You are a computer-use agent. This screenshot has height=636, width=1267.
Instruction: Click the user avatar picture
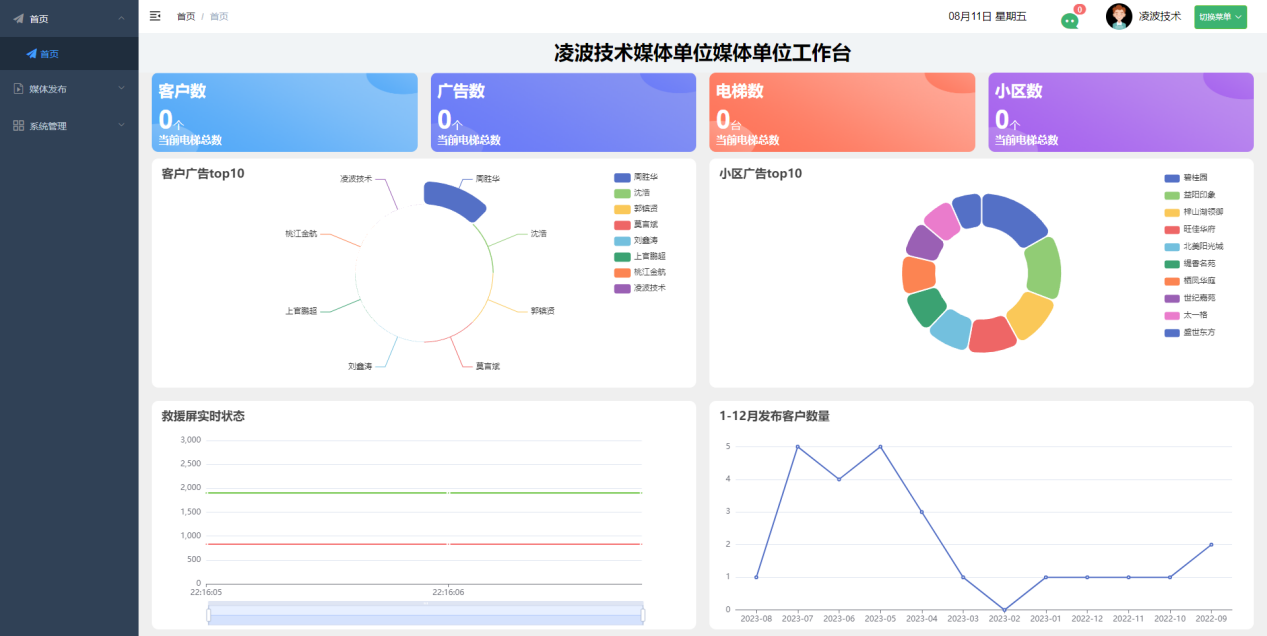click(x=1118, y=16)
